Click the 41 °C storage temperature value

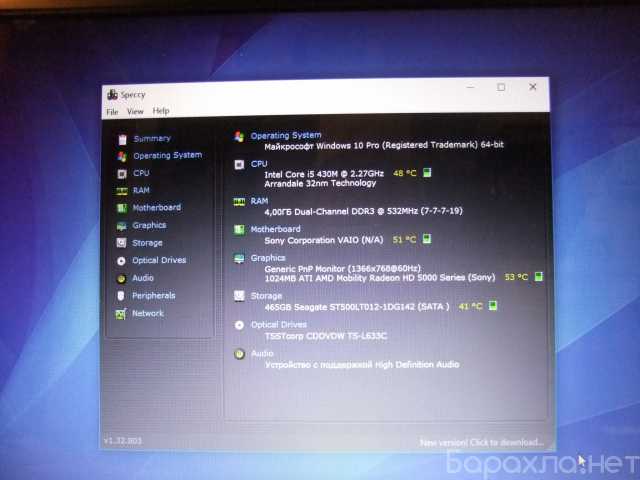[471, 306]
